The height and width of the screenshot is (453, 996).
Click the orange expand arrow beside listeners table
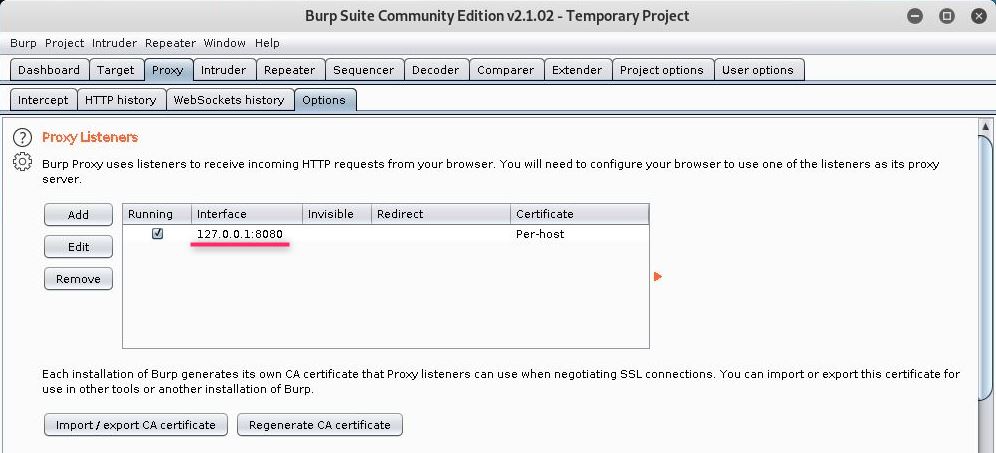click(x=657, y=276)
